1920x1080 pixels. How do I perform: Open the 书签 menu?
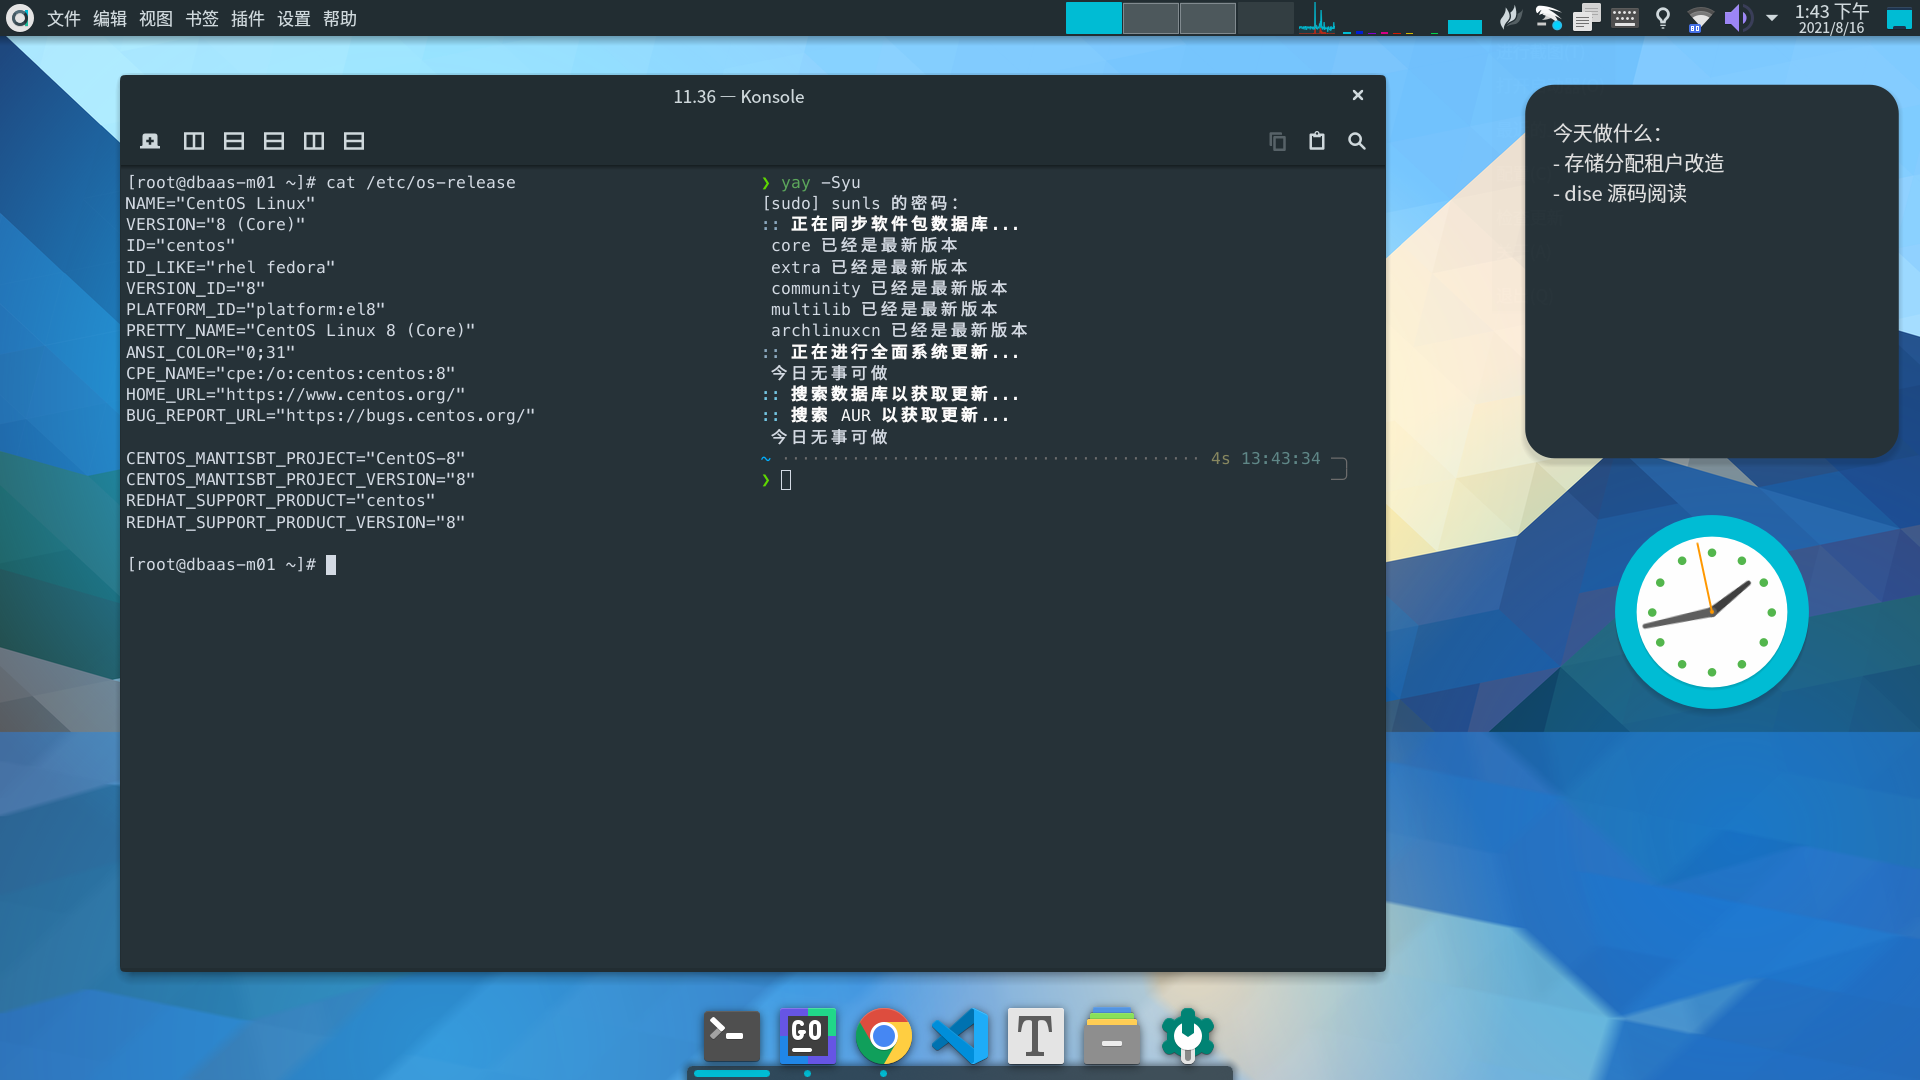point(202,19)
